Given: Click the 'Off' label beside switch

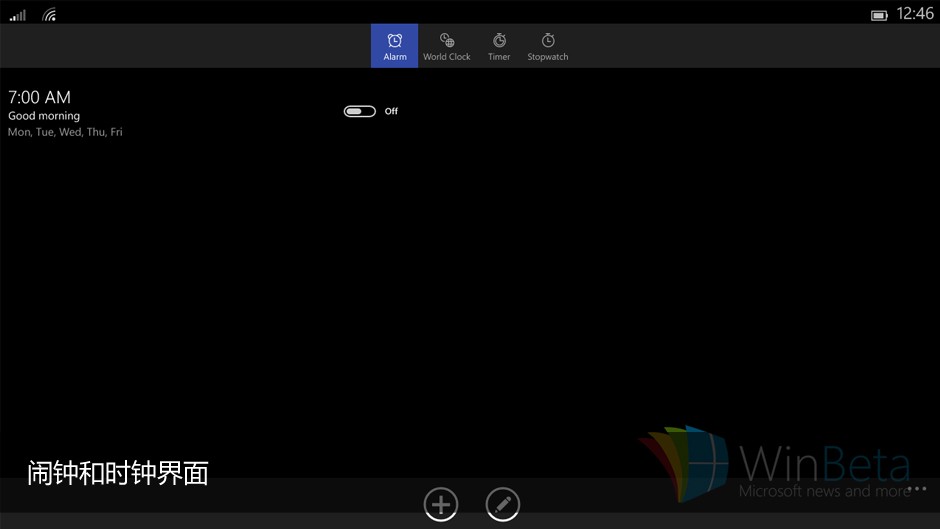Looking at the screenshot, I should 391,111.
